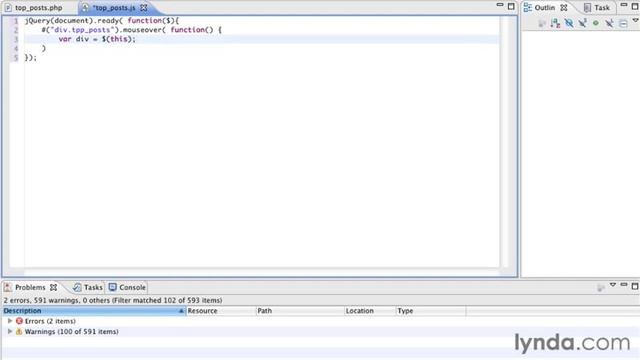This screenshot has width=640, height=360.
Task: Click the Outline tab icon
Action: [x=528, y=8]
